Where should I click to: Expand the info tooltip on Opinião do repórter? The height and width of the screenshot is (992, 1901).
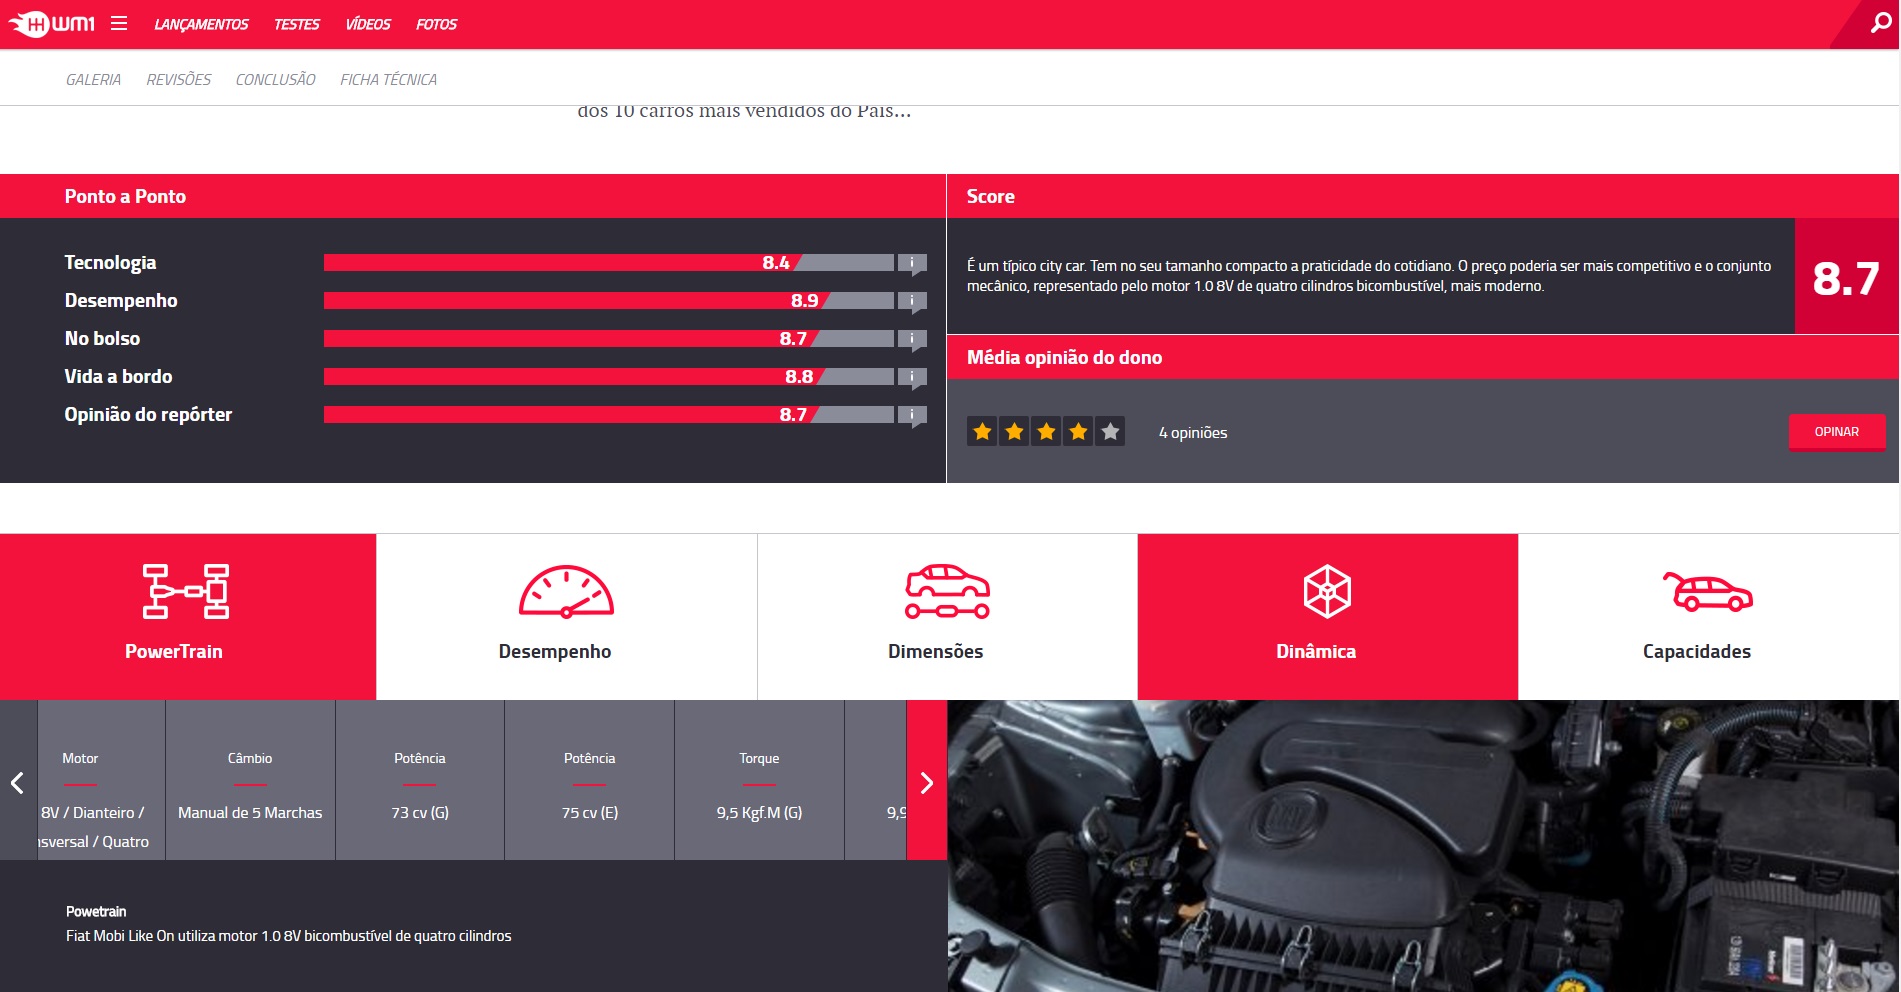[910, 414]
